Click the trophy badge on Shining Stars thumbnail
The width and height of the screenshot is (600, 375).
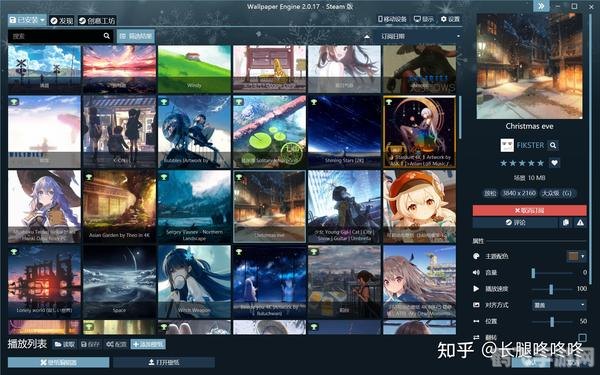pyautogui.click(x=314, y=102)
